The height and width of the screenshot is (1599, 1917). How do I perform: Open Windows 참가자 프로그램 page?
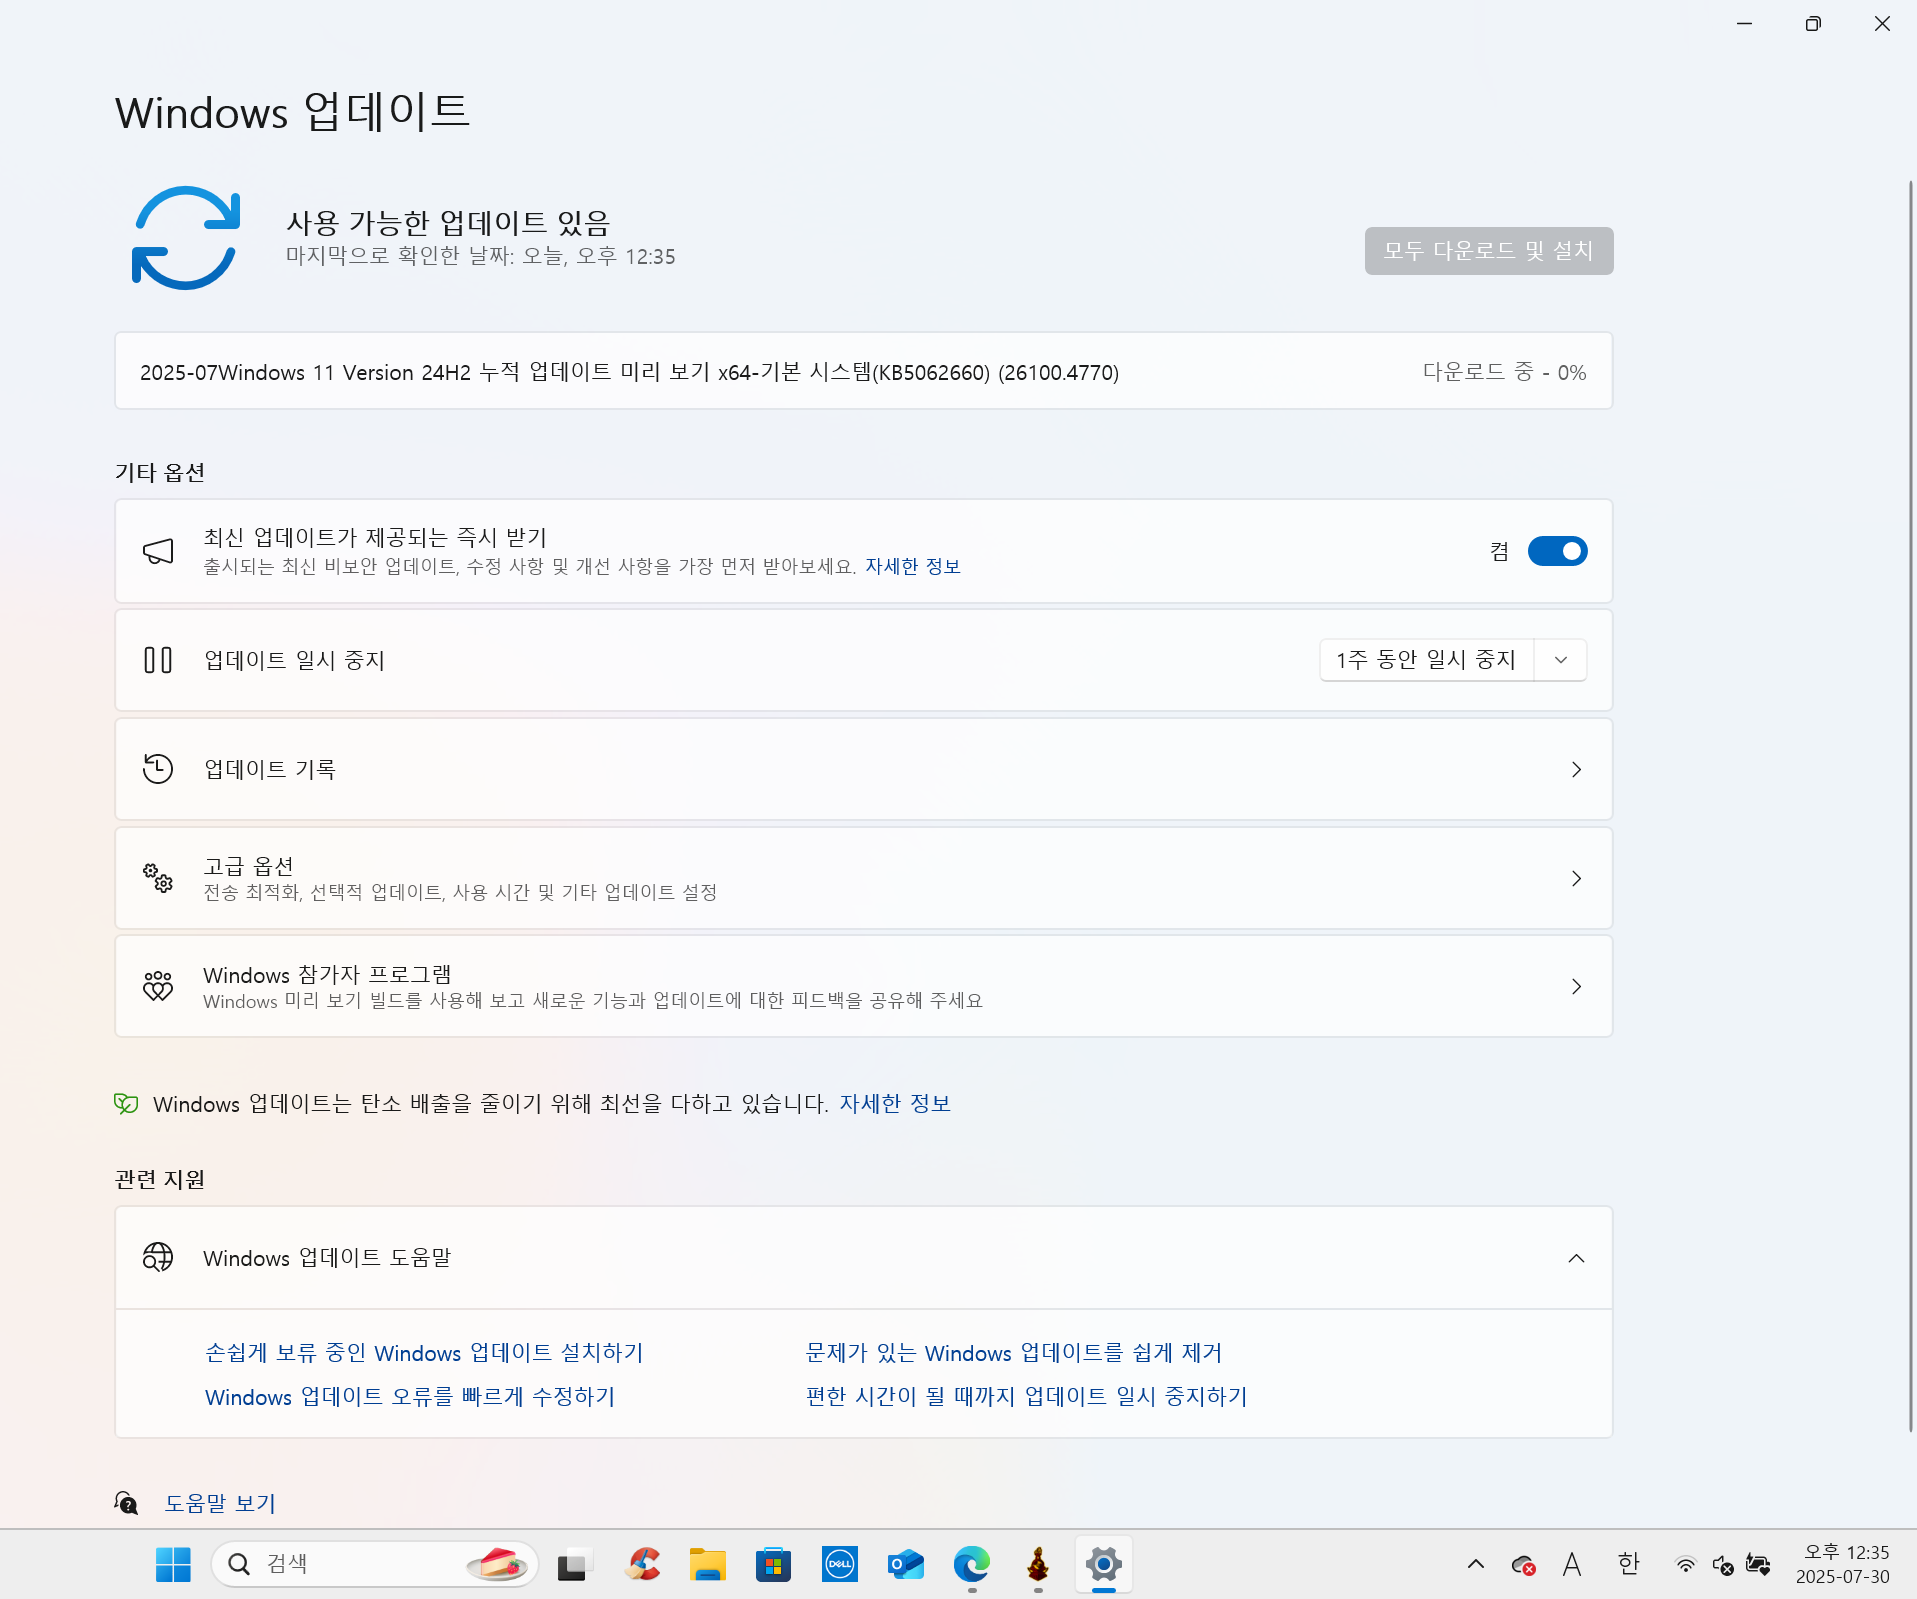pos(864,986)
